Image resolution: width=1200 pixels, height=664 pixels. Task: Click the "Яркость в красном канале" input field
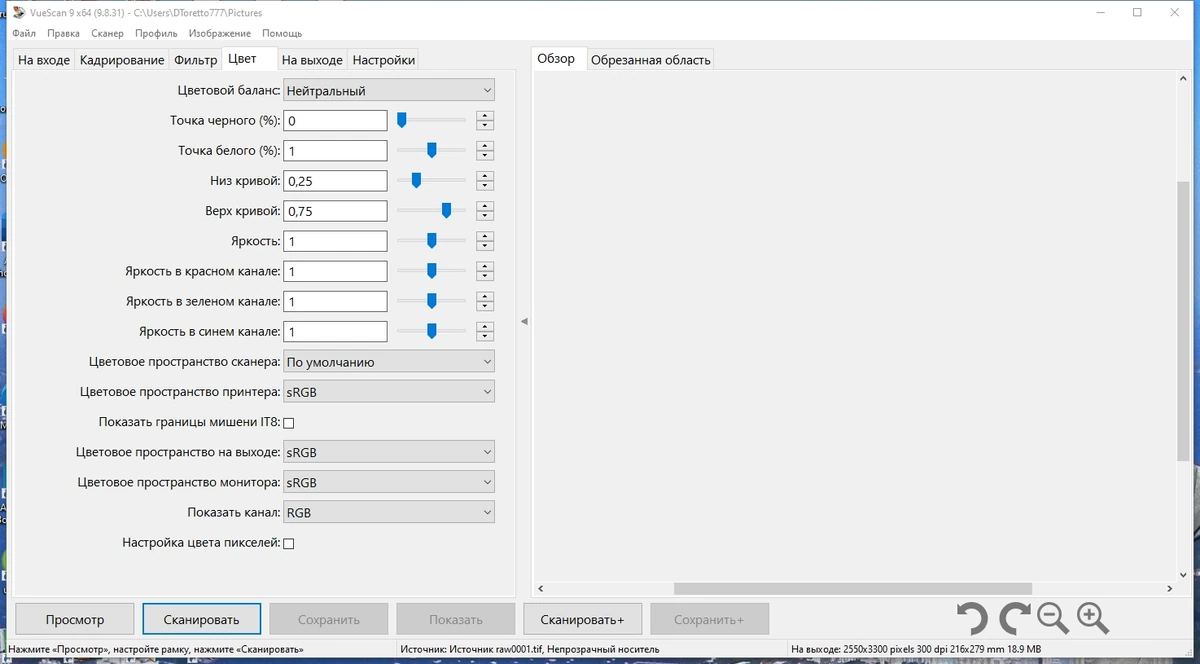(335, 271)
